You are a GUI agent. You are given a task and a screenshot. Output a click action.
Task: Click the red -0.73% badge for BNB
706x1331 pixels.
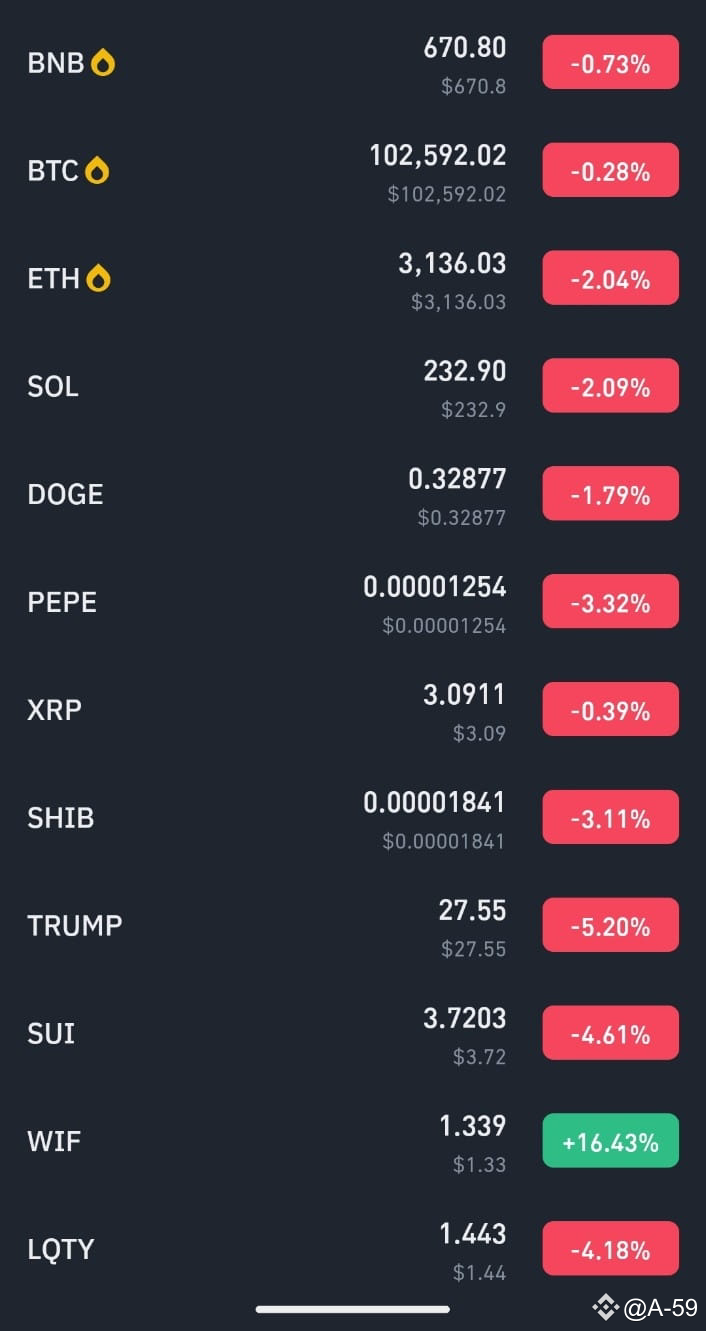coord(610,61)
